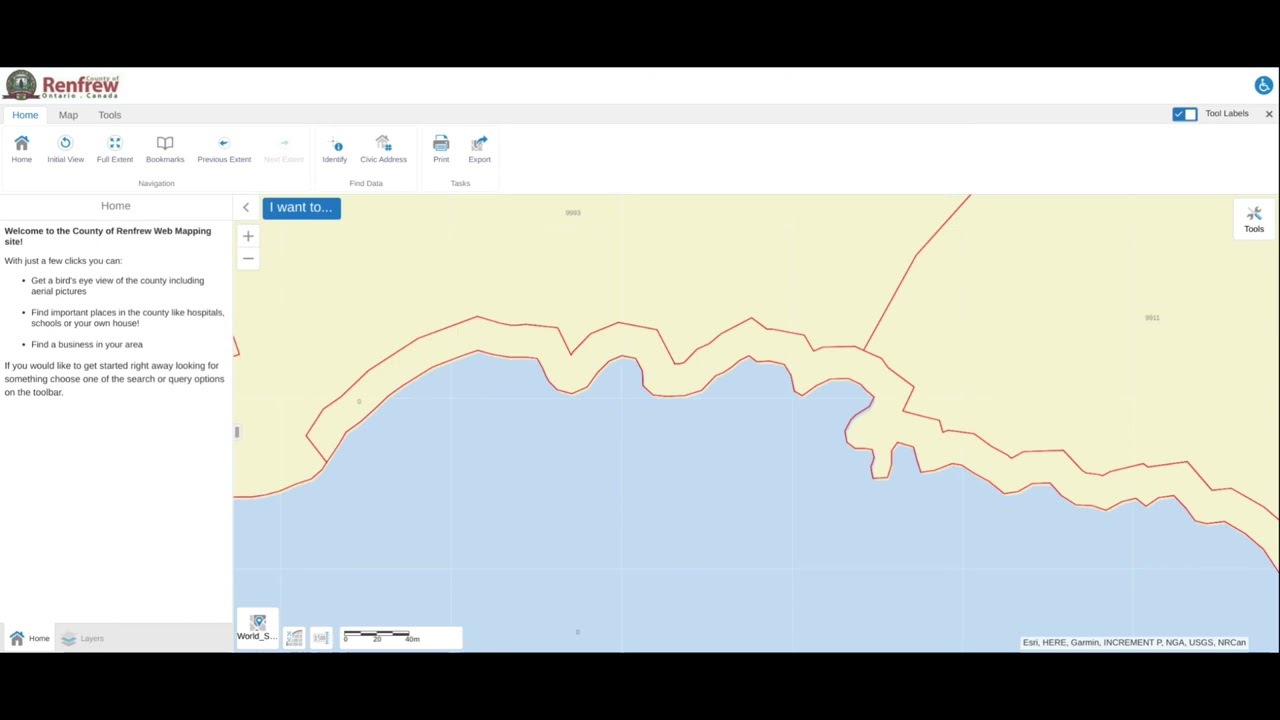
Task: Open World_S basemap switcher
Action: (x=257, y=628)
